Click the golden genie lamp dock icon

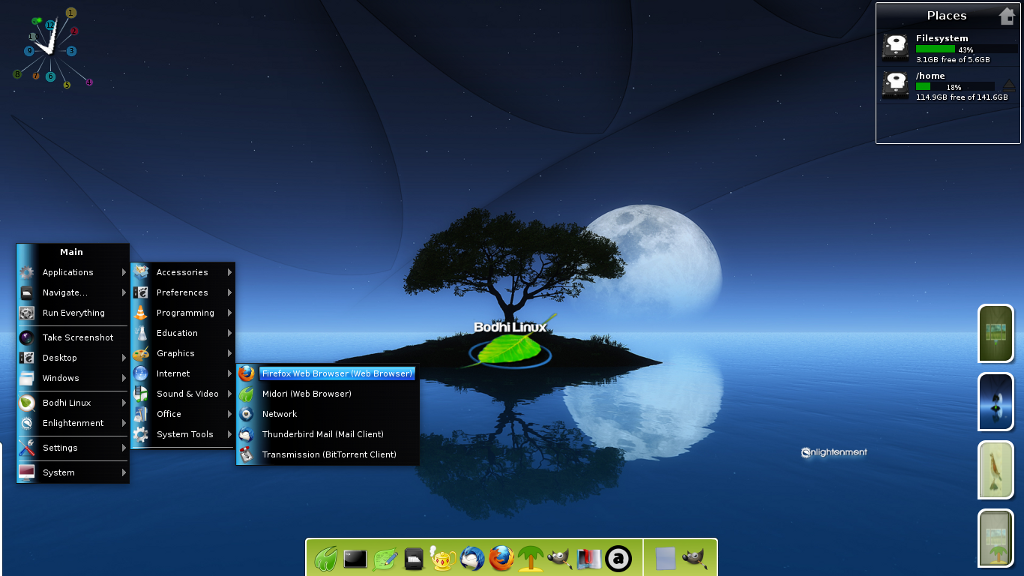tap(443, 559)
